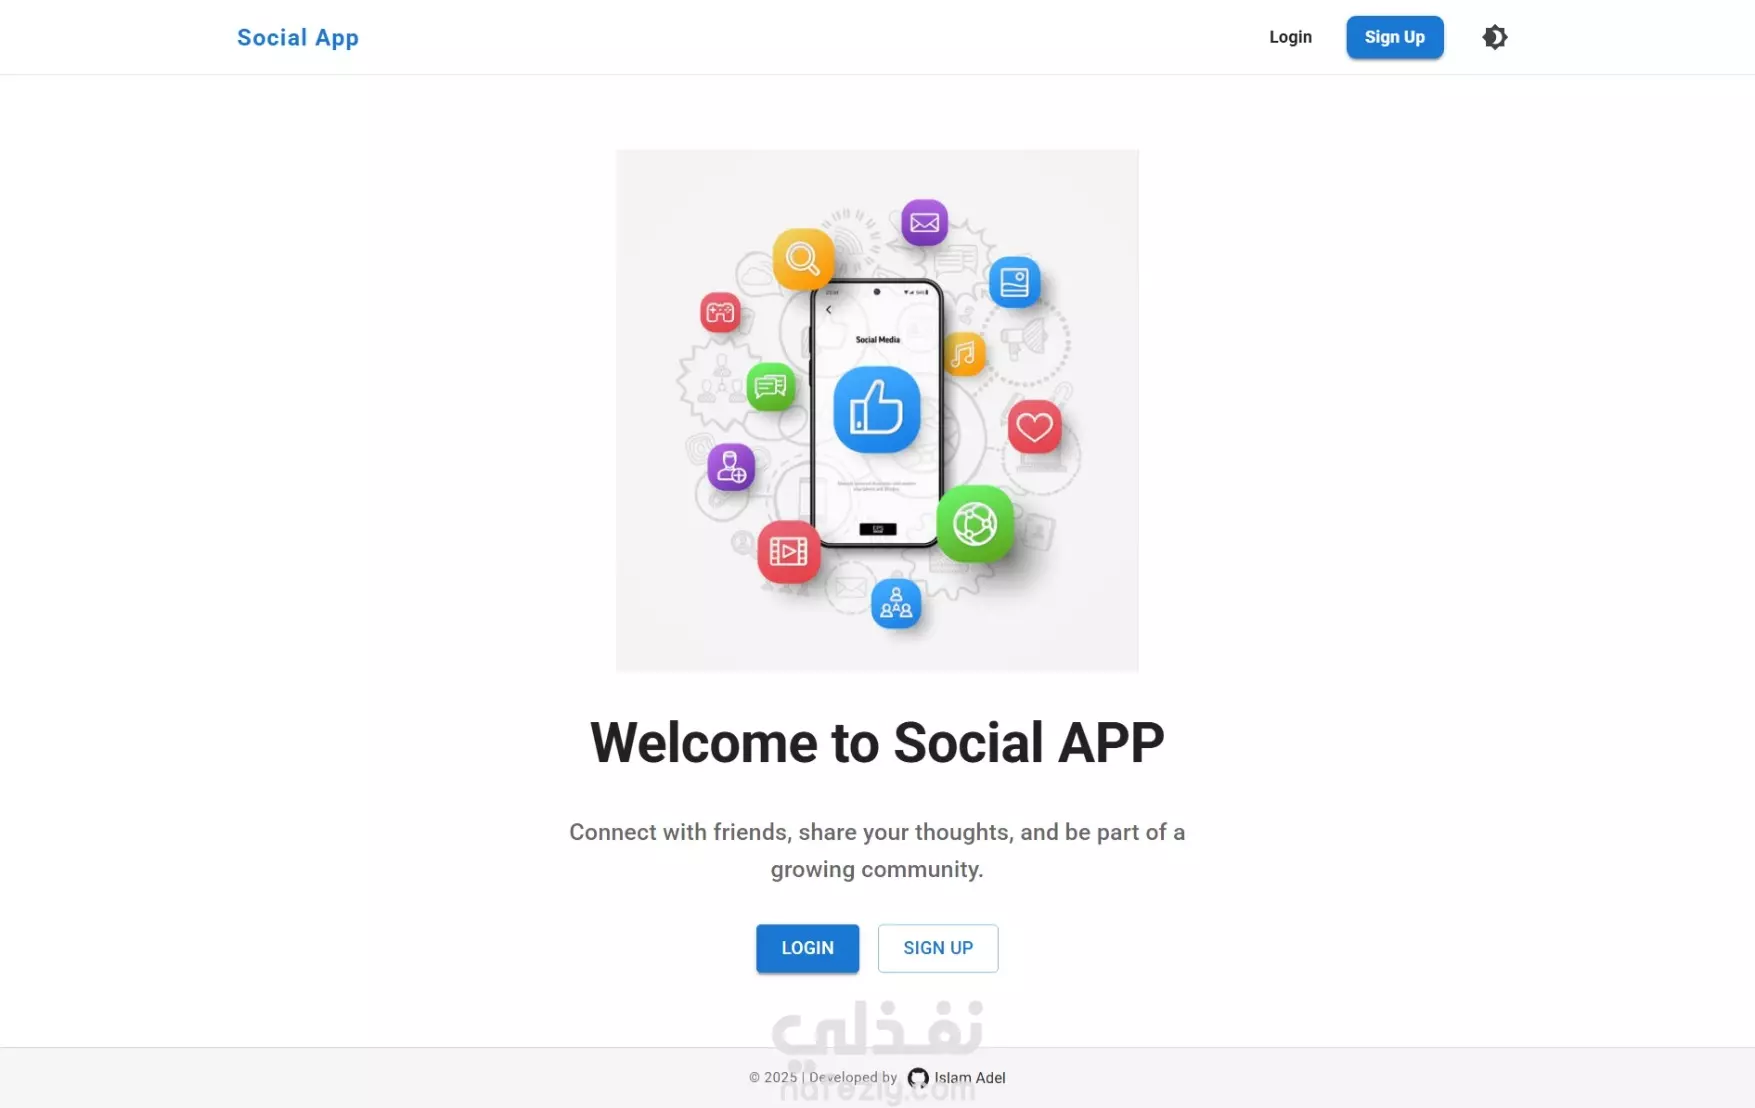Click the Login link in header
This screenshot has height=1108, width=1755.
pos(1290,37)
